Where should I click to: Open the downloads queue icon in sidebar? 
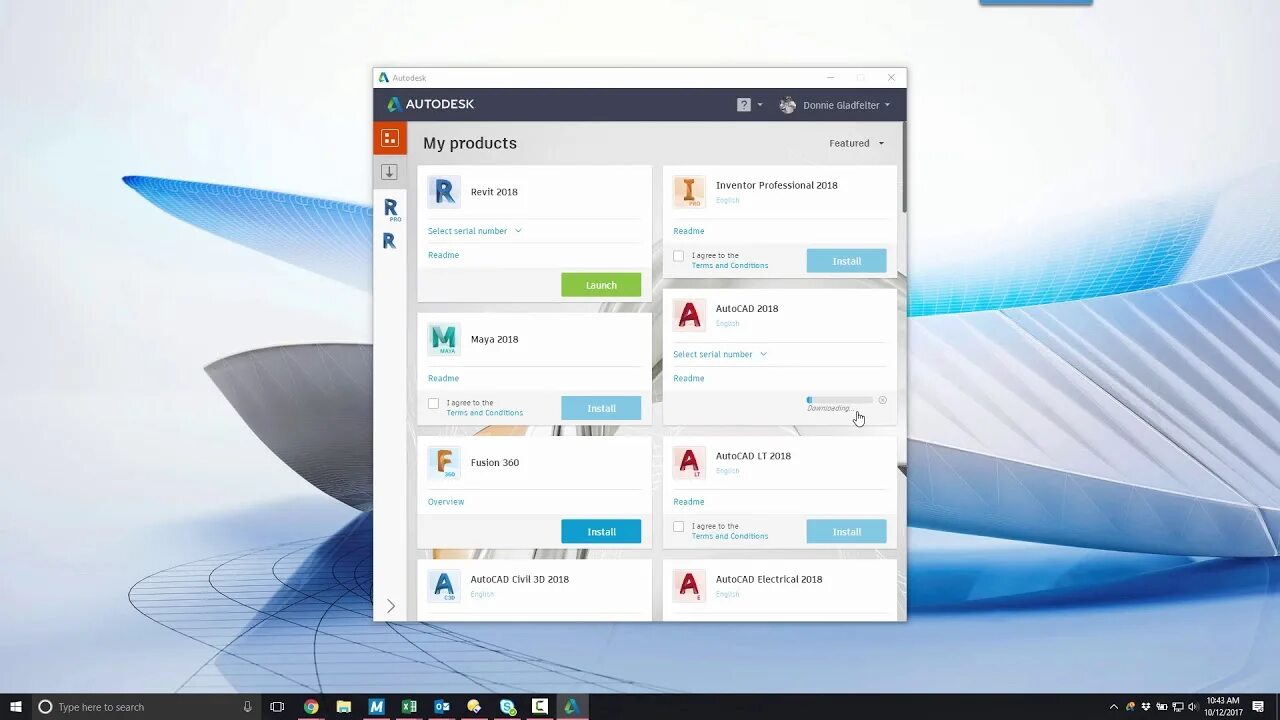[390, 172]
